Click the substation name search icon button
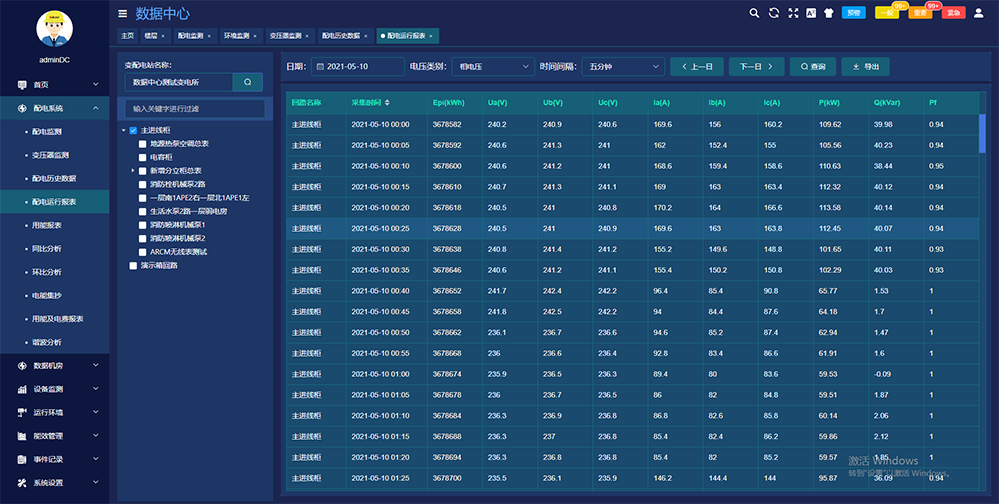Screen dimensions: 1000x504 tap(248, 82)
